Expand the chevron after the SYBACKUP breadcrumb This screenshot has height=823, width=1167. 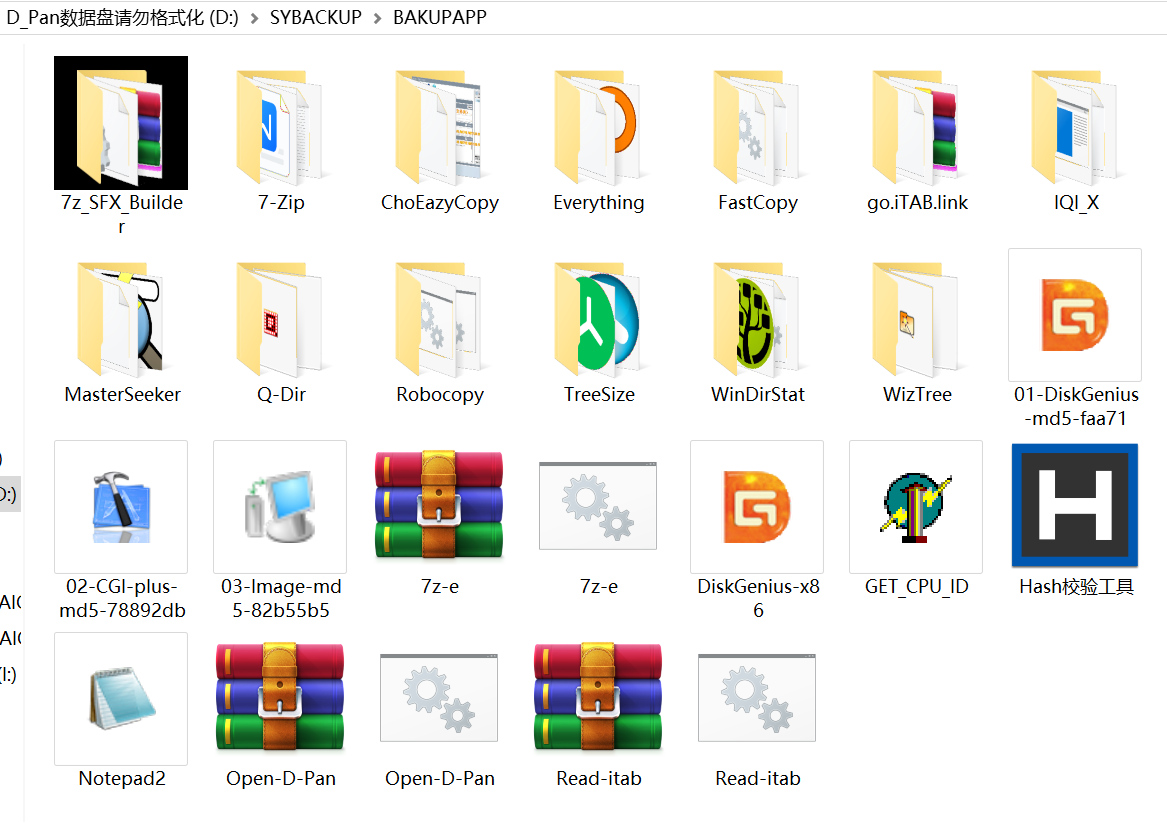[x=377, y=18]
